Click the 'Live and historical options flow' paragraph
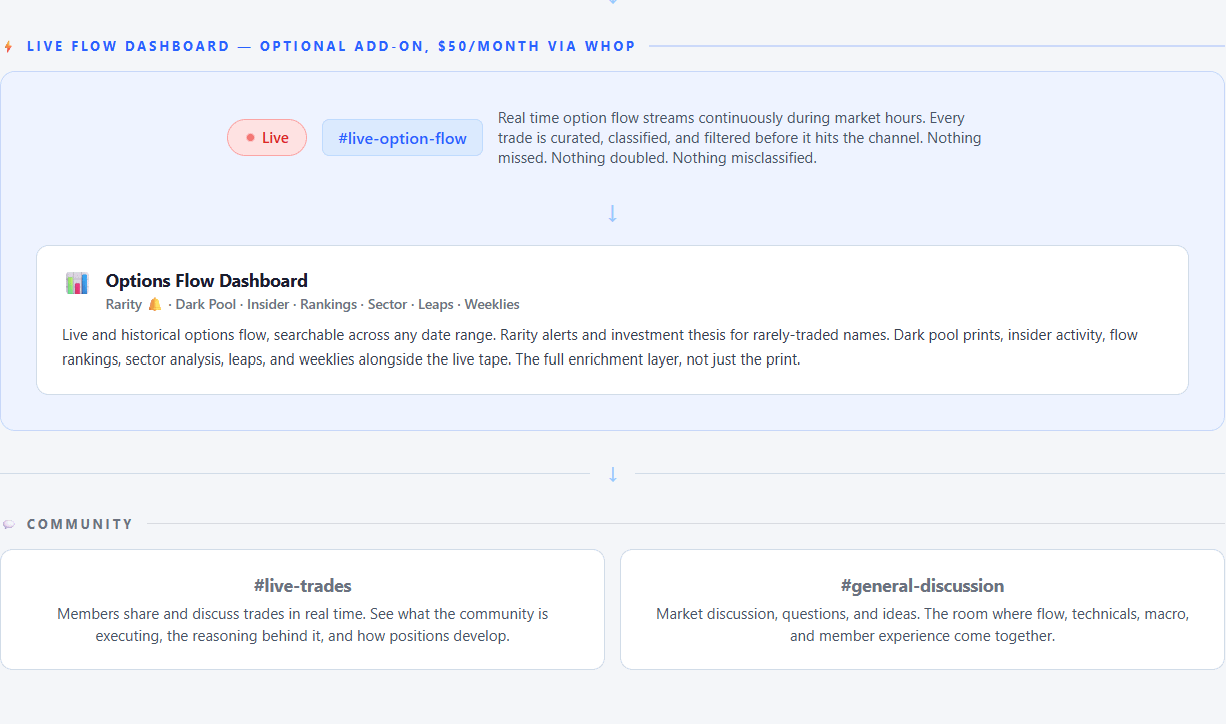 click(x=600, y=347)
